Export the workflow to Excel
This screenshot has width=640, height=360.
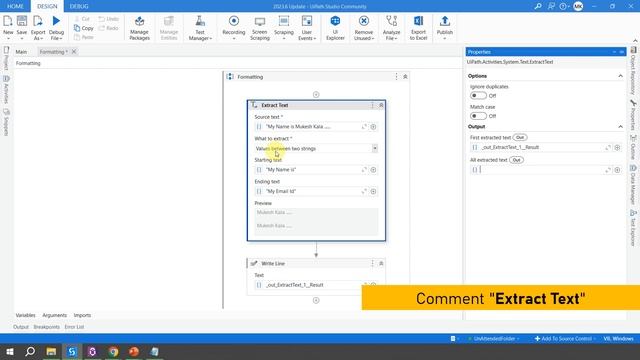pos(418,28)
